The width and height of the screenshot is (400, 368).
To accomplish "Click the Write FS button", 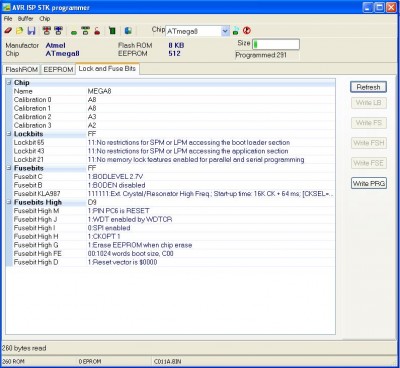I will (x=369, y=123).
